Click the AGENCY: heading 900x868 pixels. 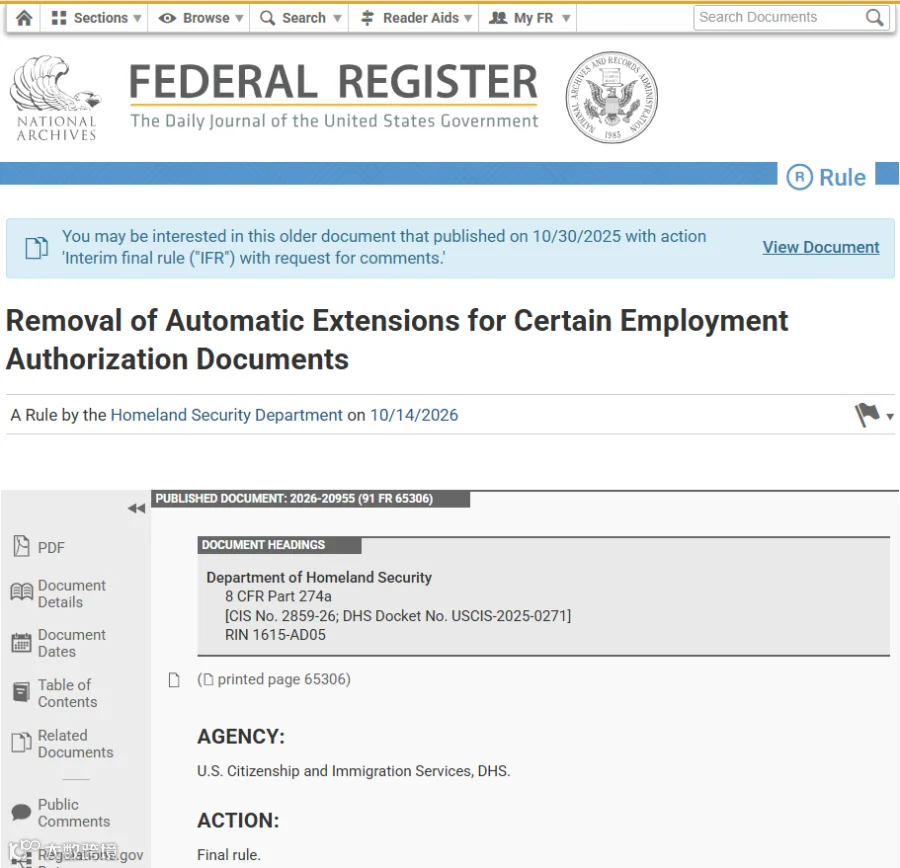pos(241,737)
